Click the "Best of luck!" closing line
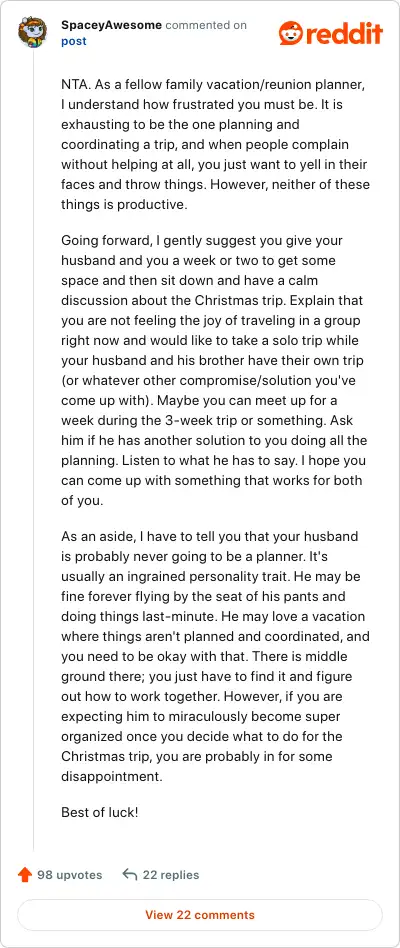The width and height of the screenshot is (400, 948). tap(100, 812)
